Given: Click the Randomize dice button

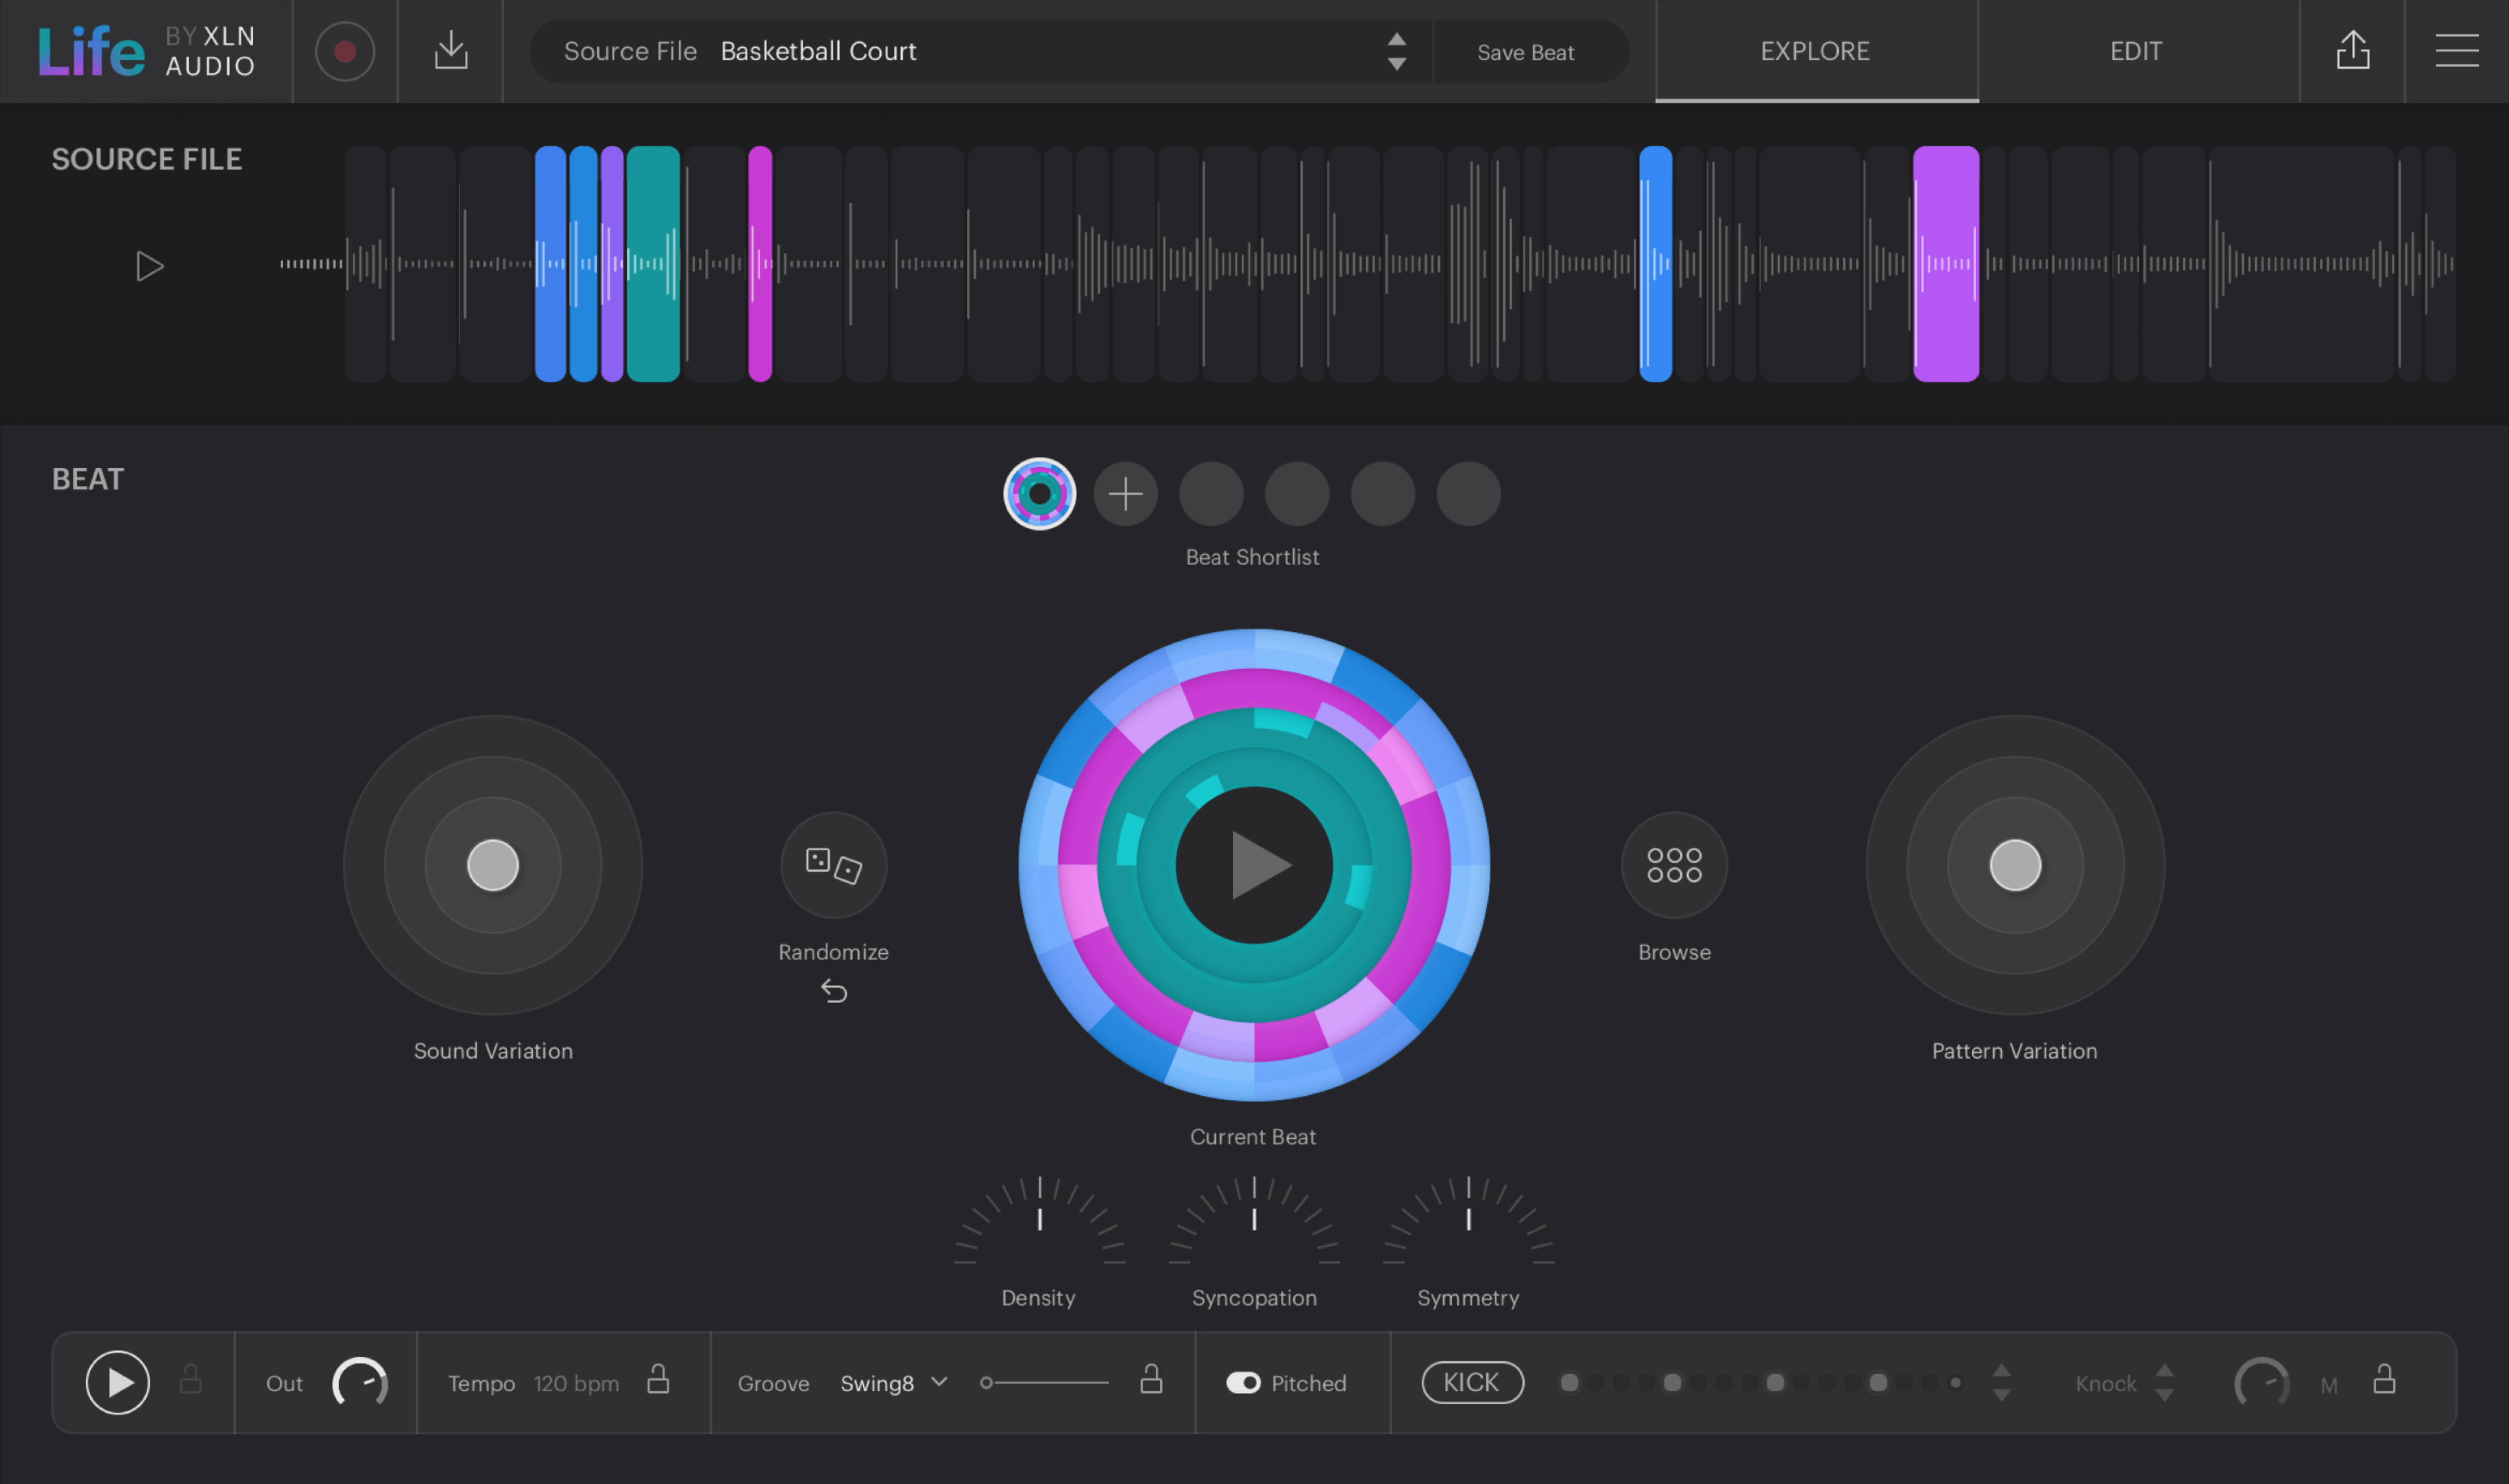Looking at the screenshot, I should point(834,865).
